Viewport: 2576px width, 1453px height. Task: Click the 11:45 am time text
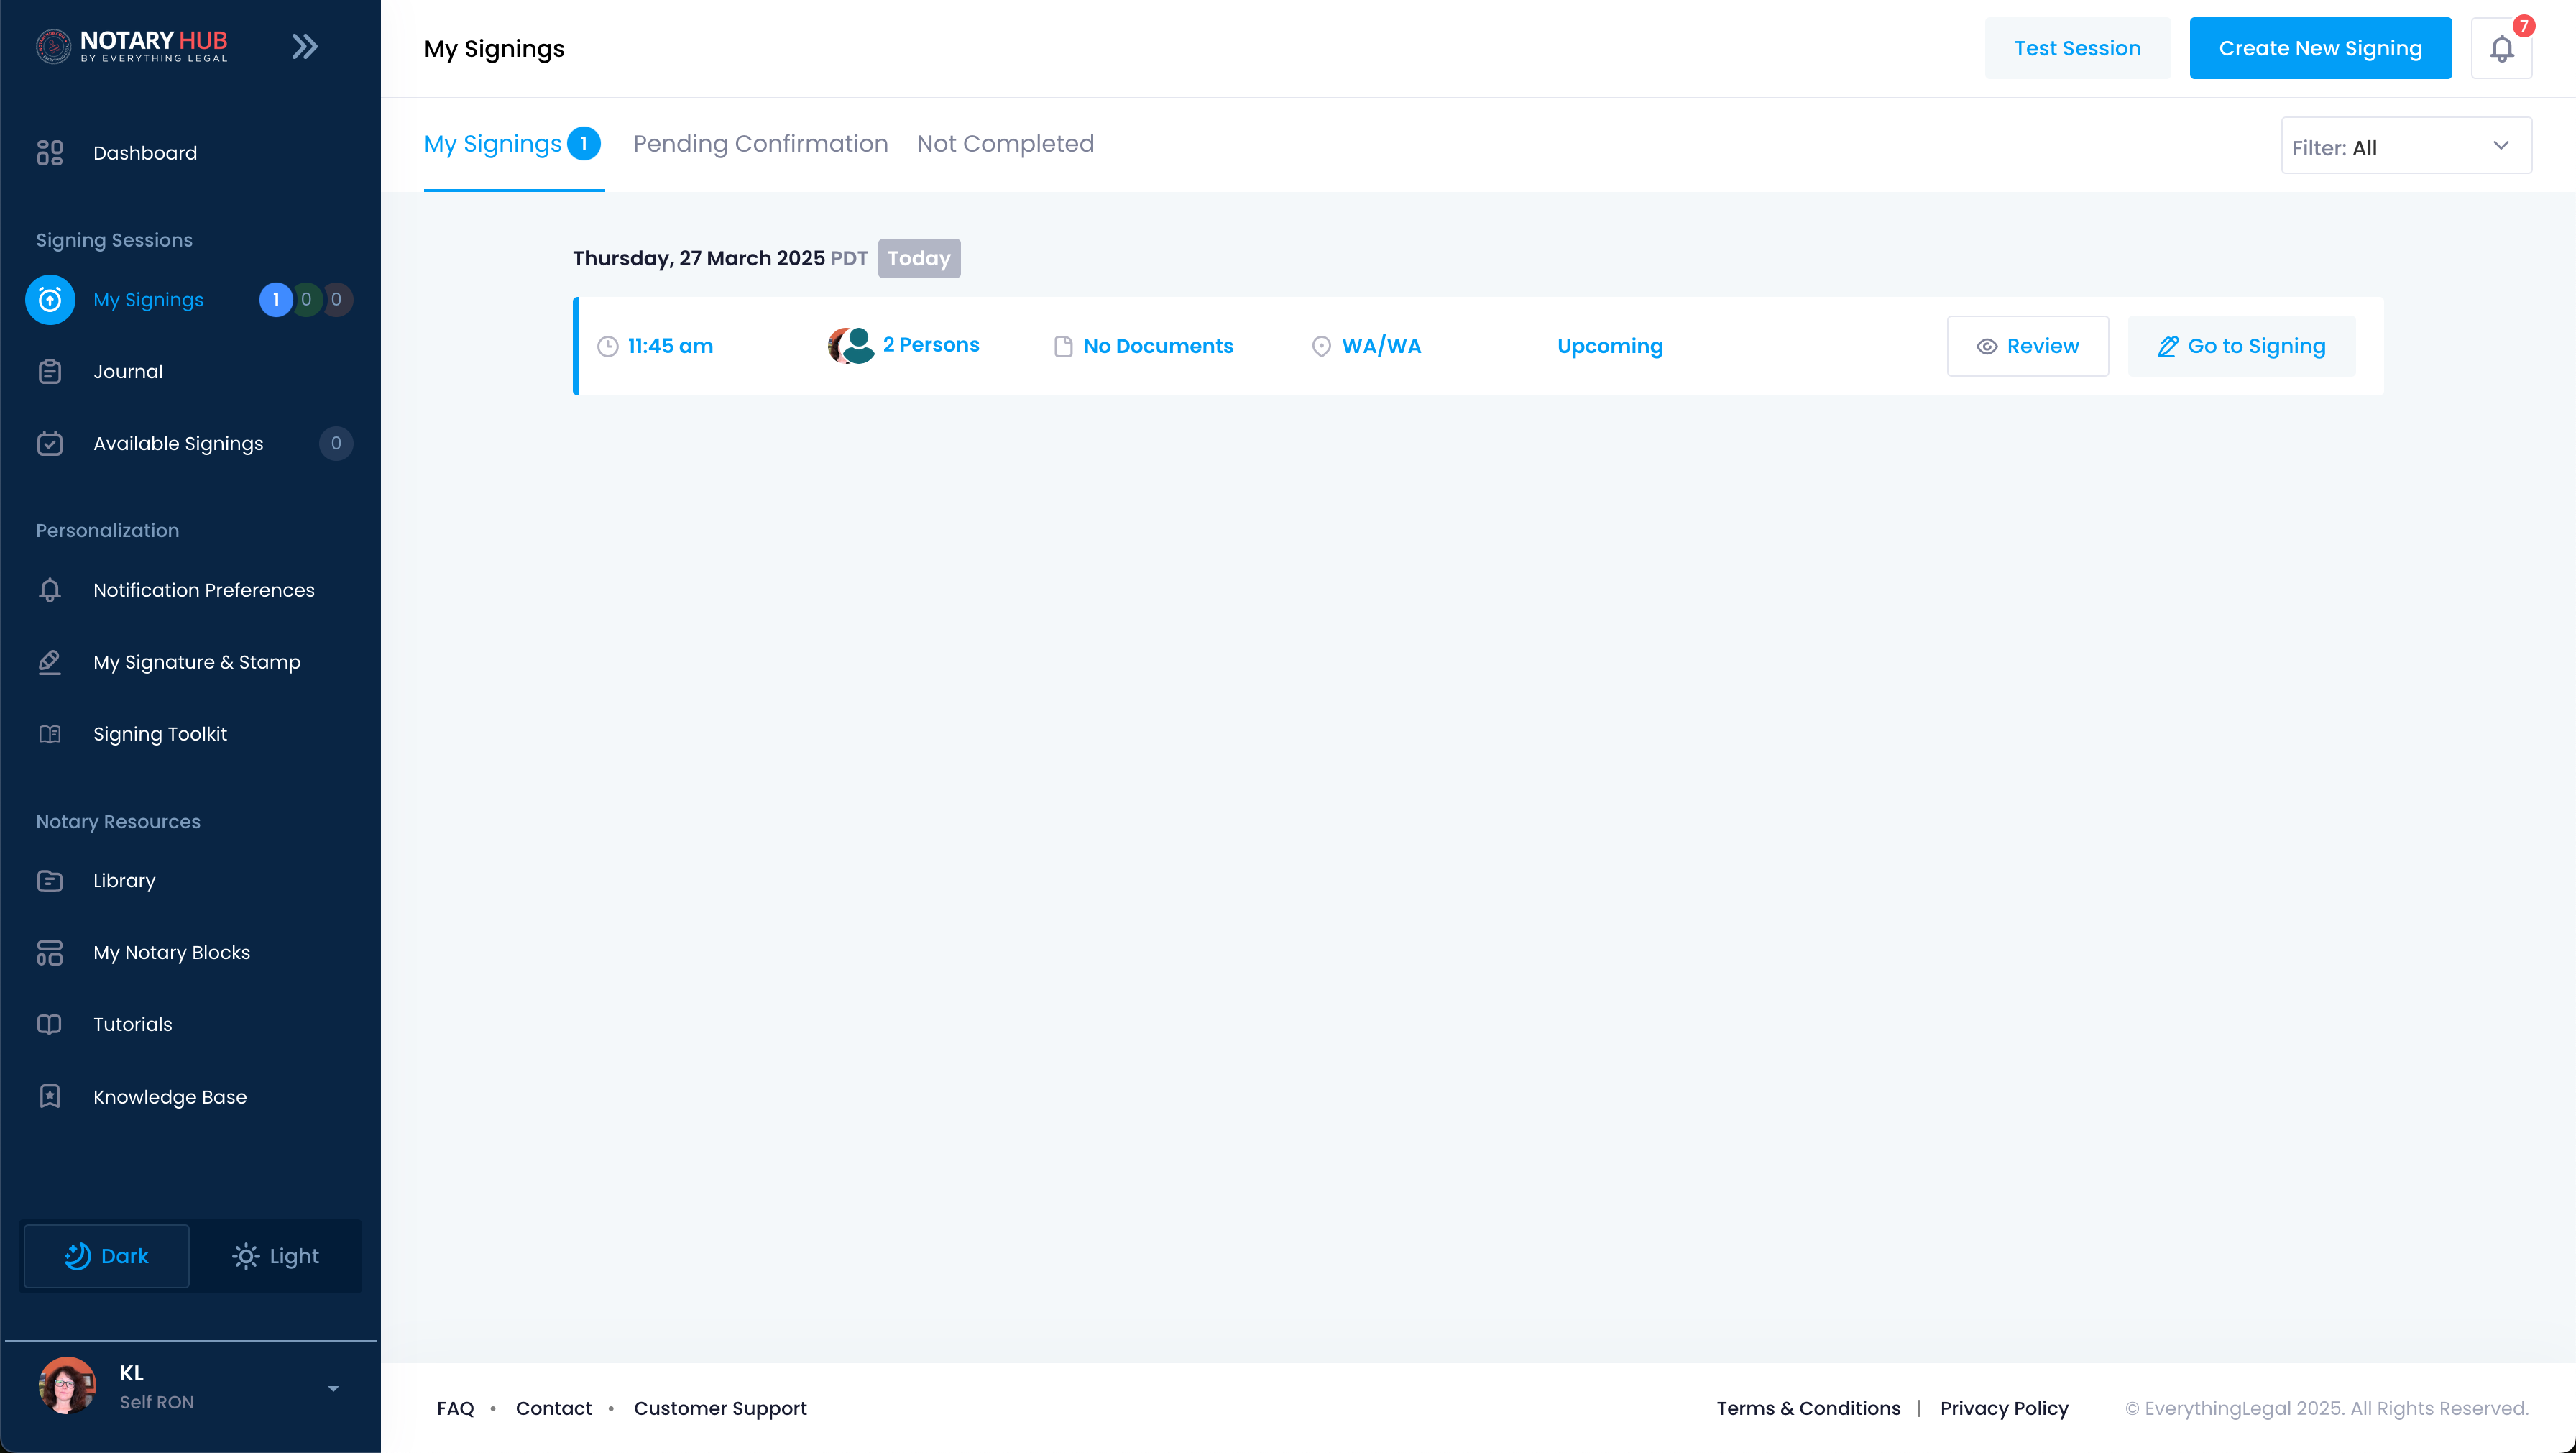pos(670,346)
